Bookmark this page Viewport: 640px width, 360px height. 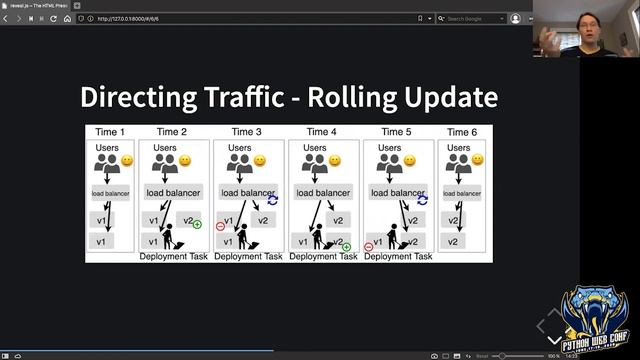[x=420, y=19]
